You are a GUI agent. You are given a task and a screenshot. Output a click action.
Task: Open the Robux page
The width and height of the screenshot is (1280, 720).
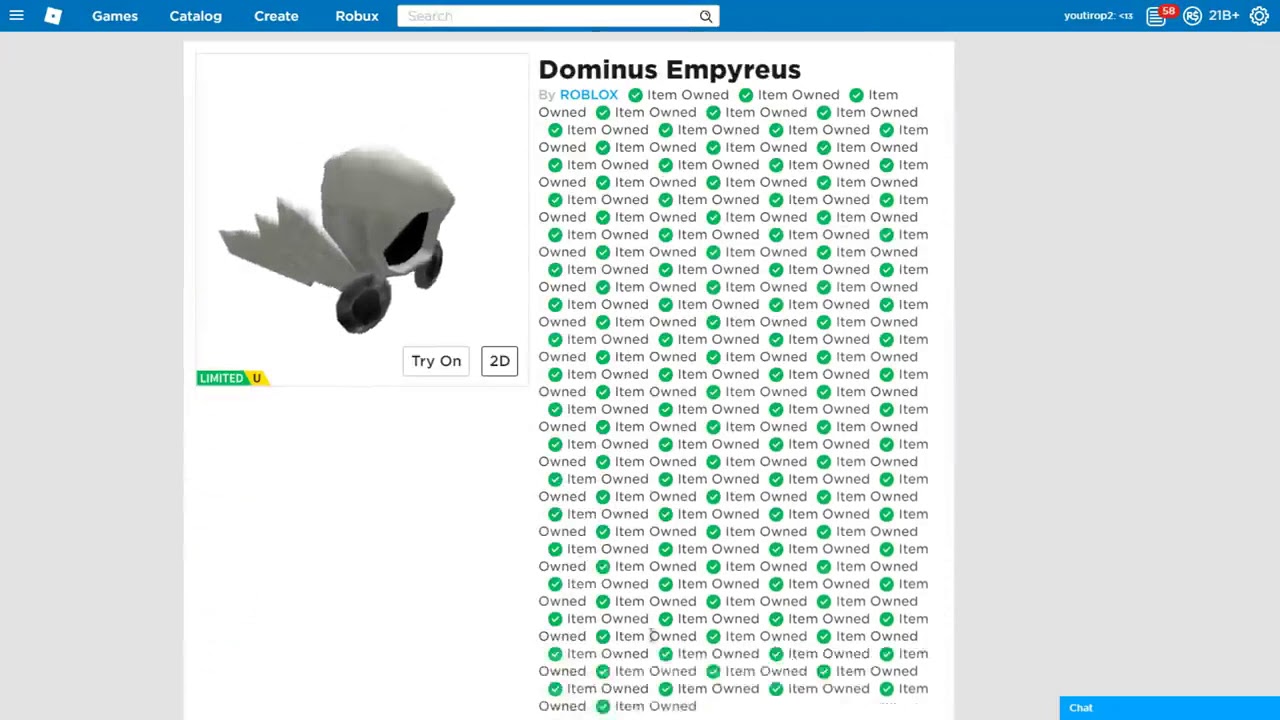click(x=357, y=16)
